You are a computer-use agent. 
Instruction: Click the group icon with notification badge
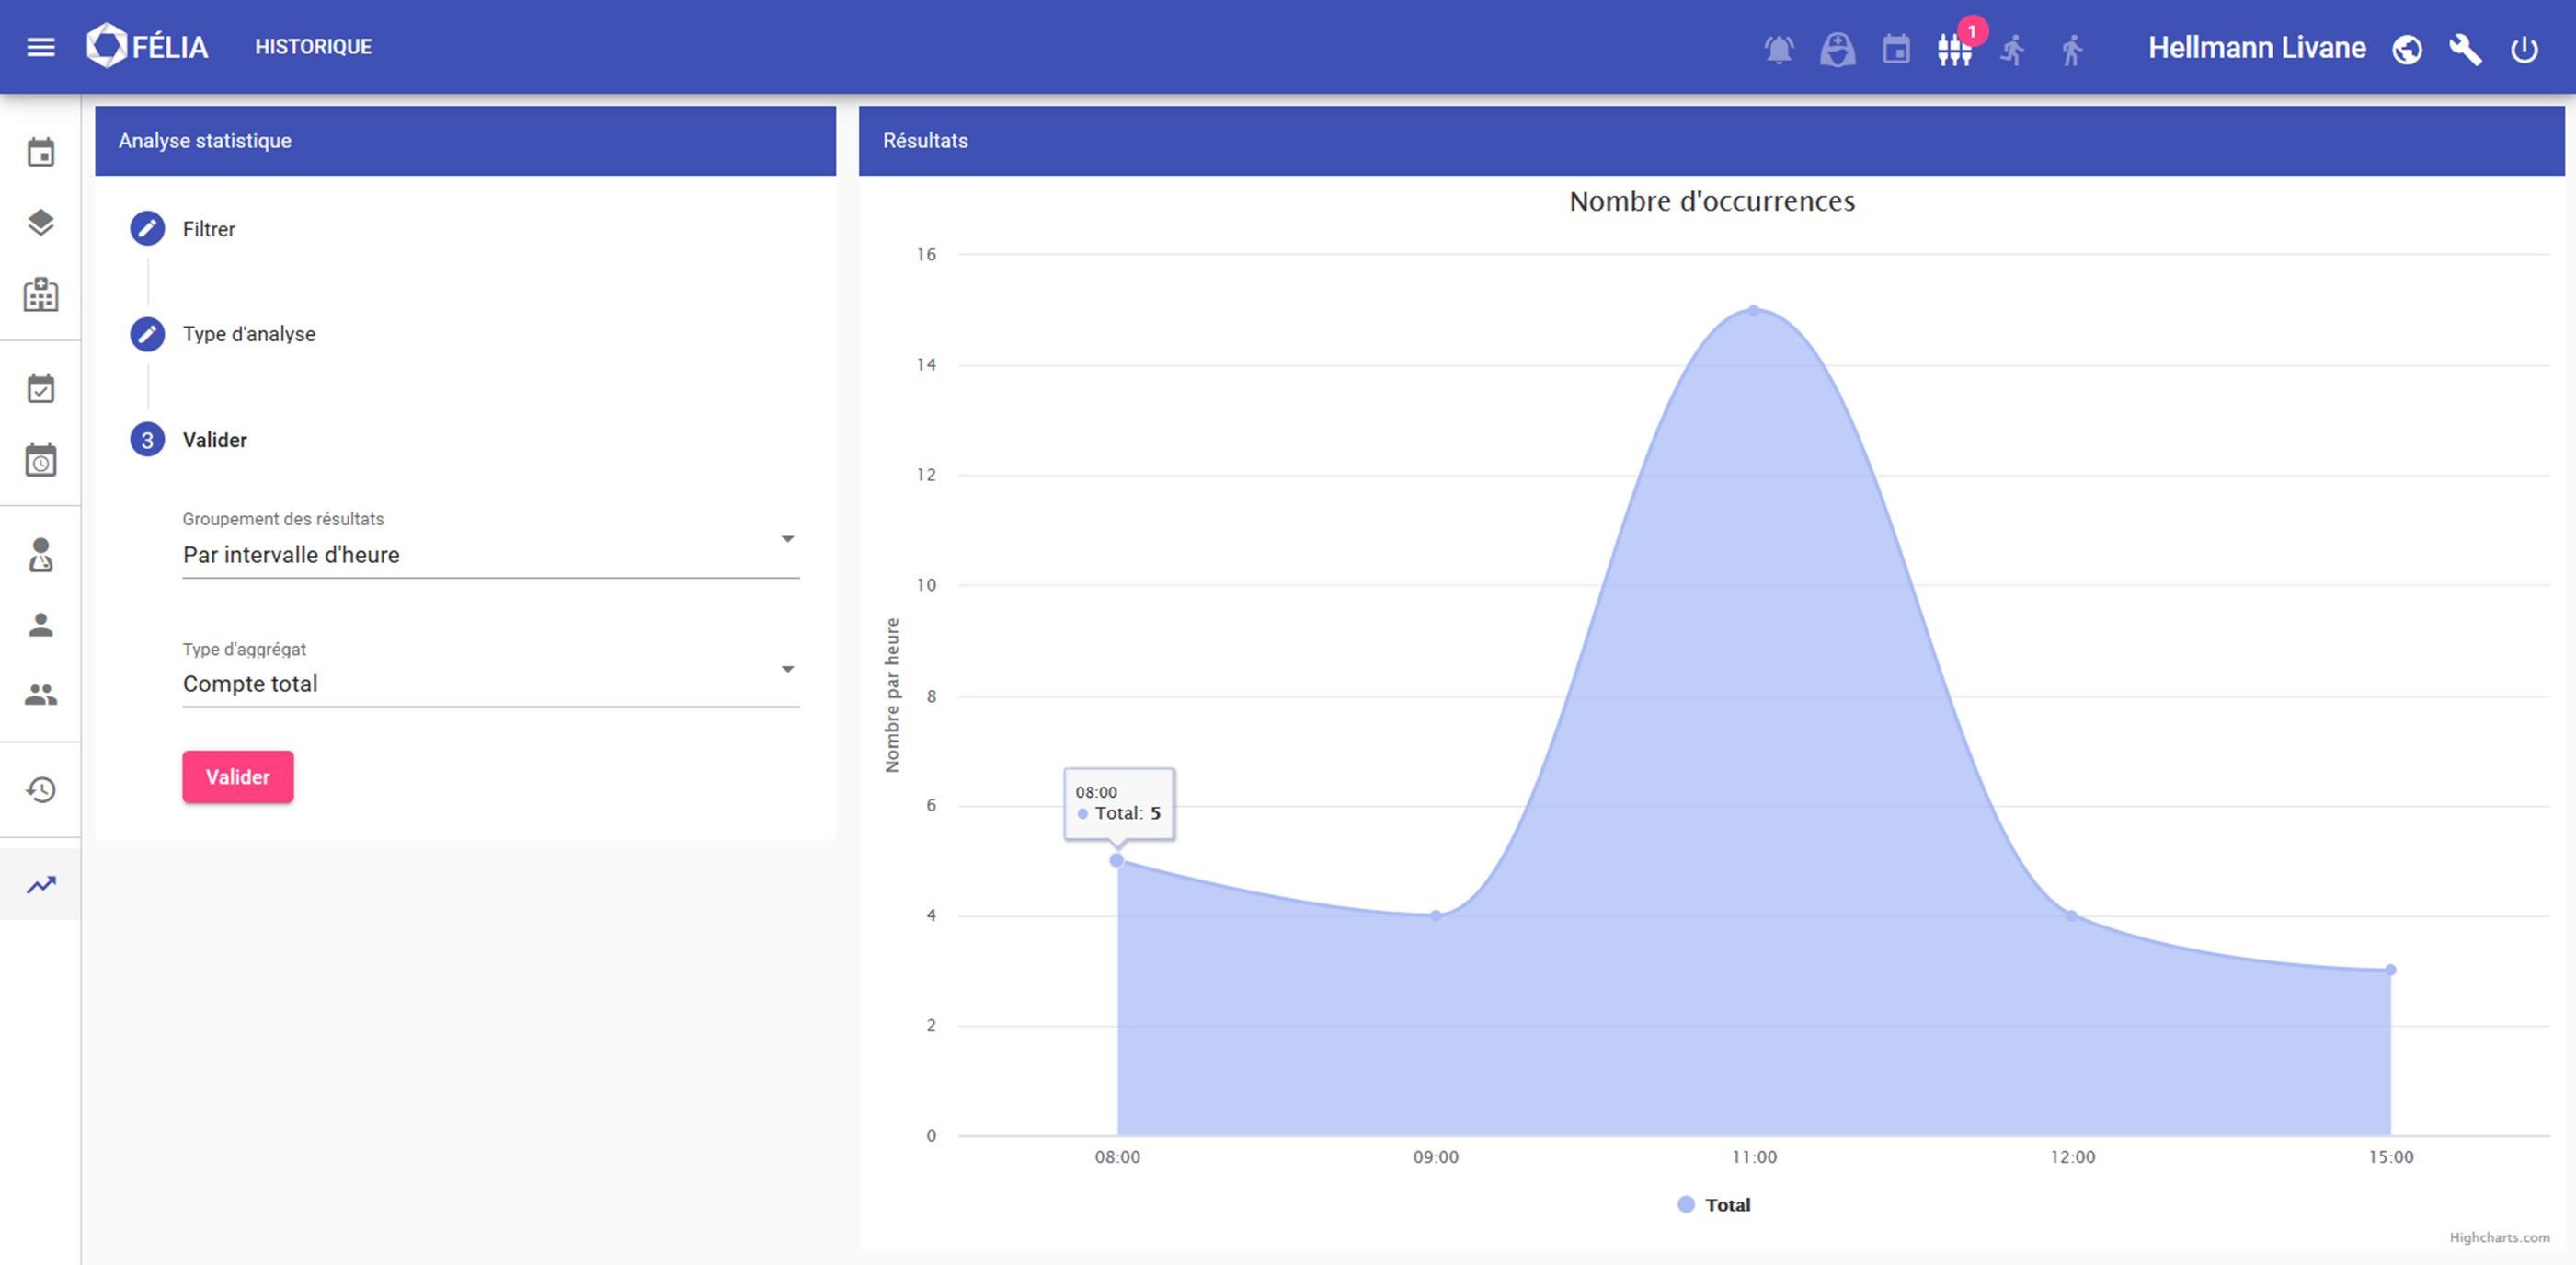coord(1953,49)
